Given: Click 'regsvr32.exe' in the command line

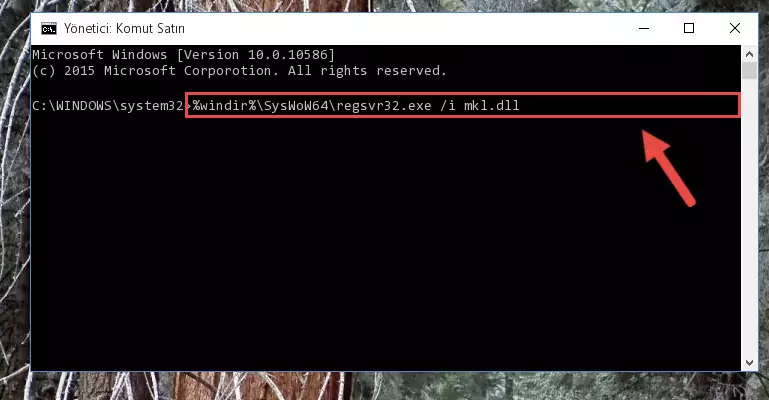Looking at the screenshot, I should point(384,105).
